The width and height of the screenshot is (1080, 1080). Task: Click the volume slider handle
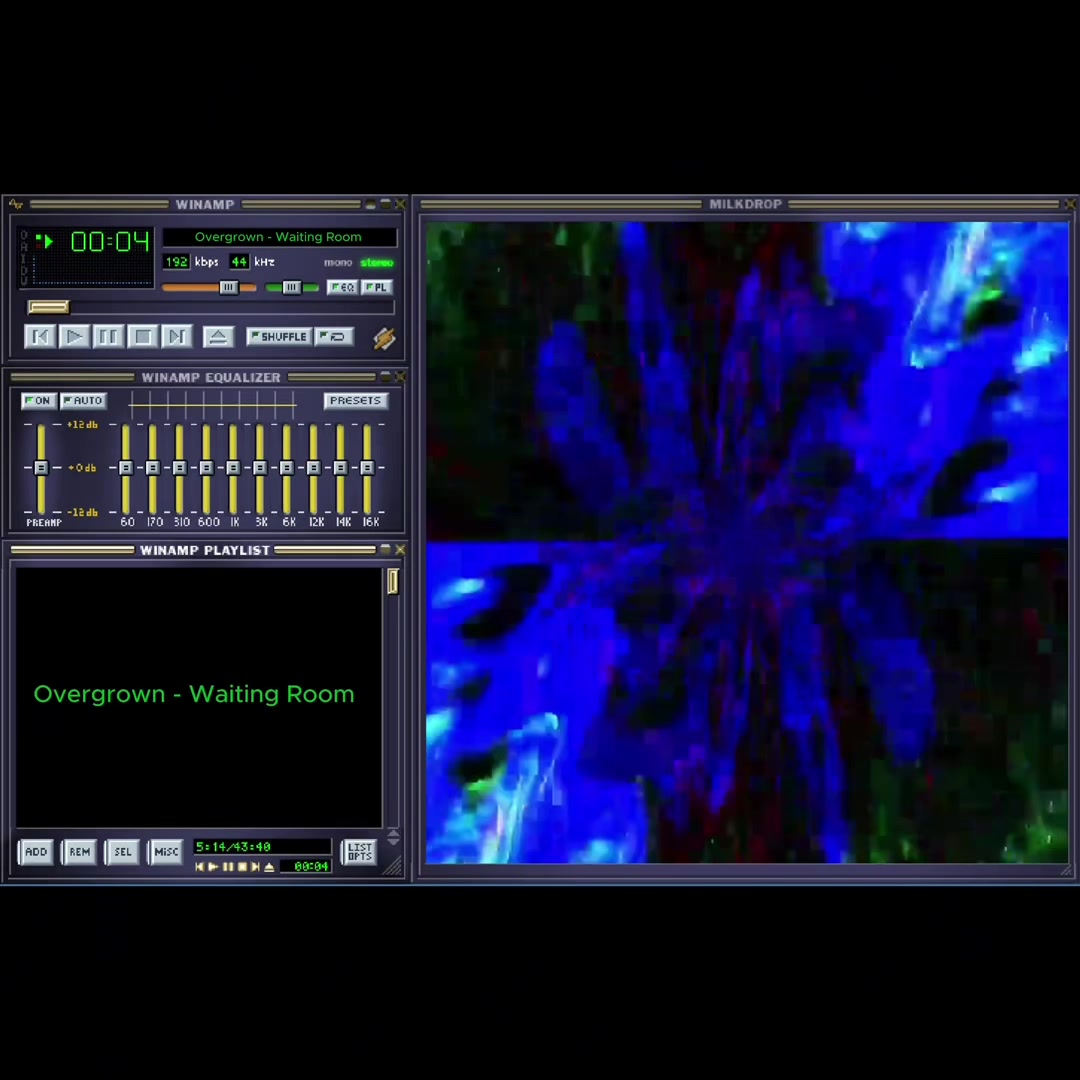229,287
